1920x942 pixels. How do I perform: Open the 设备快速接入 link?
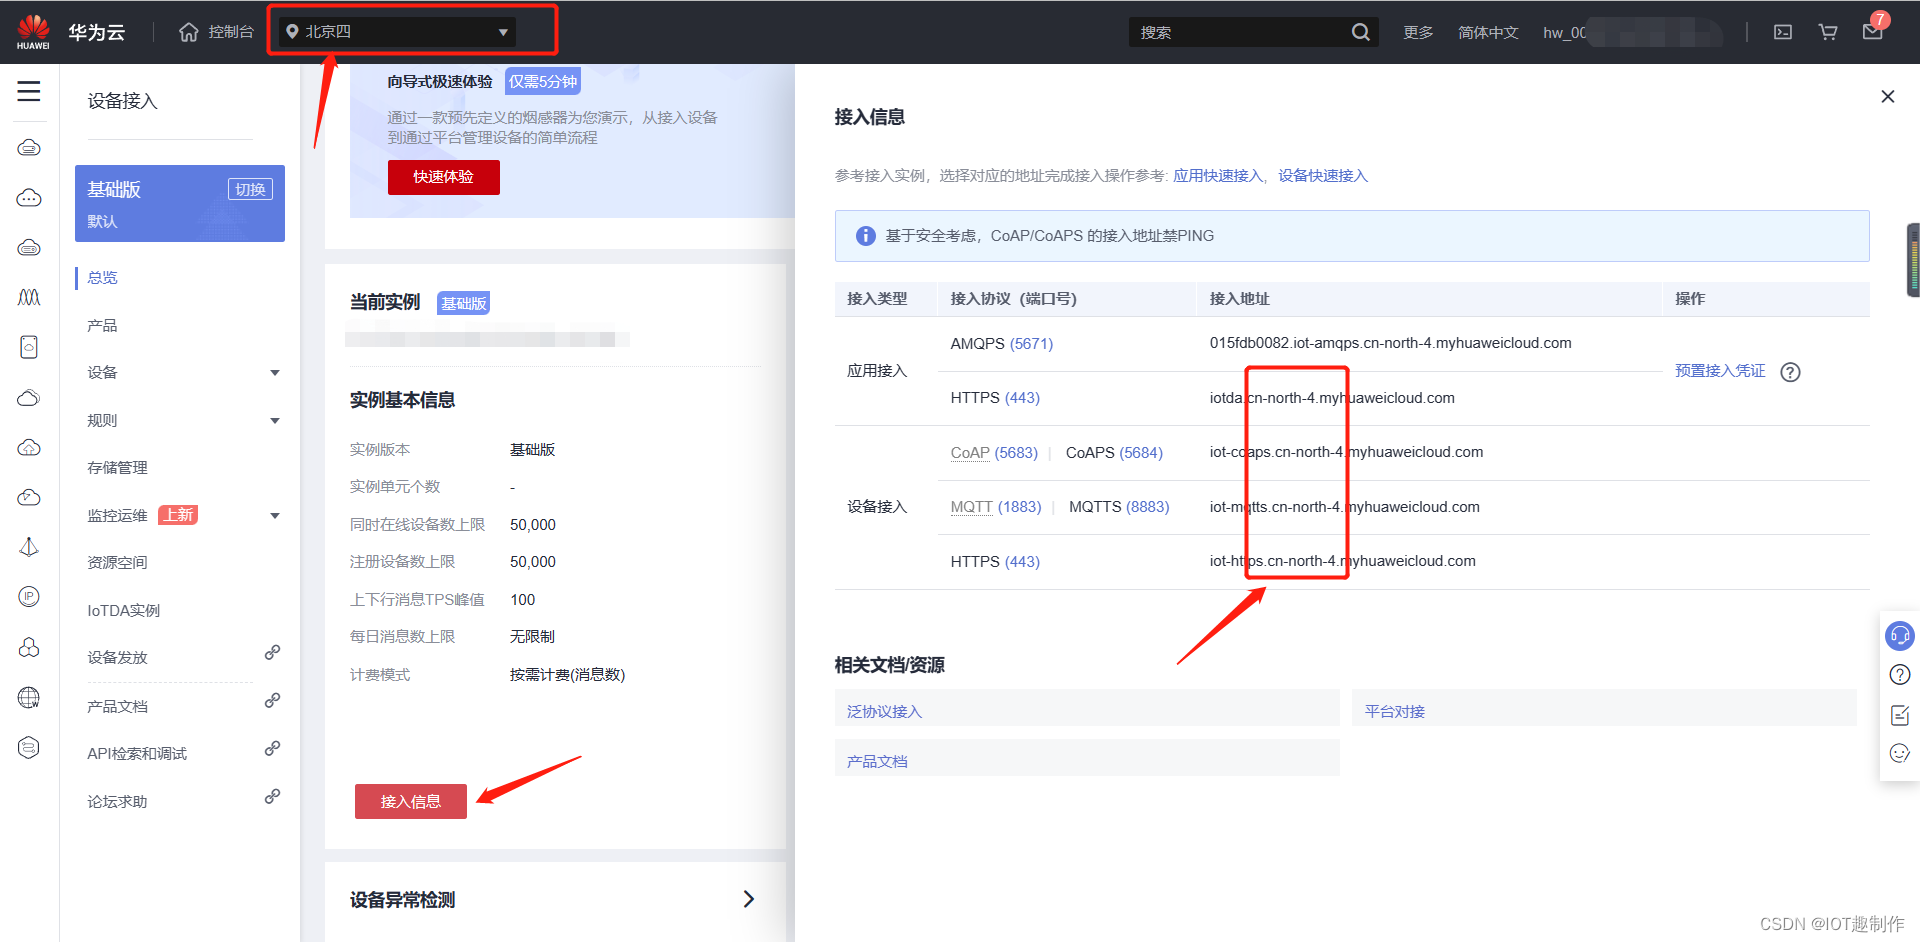click(1323, 176)
